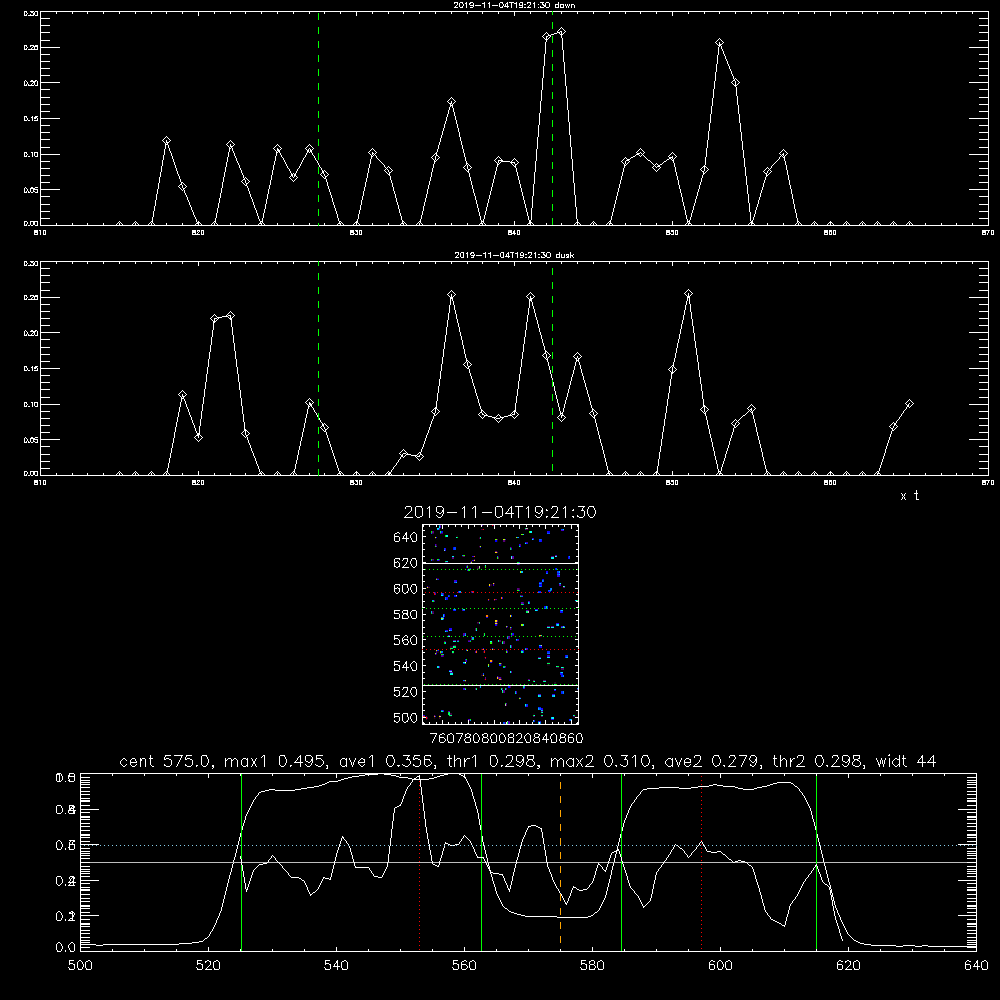1000x1000 pixels.
Task: Click left green dashed line in dusk plot
Action: click(x=318, y=369)
